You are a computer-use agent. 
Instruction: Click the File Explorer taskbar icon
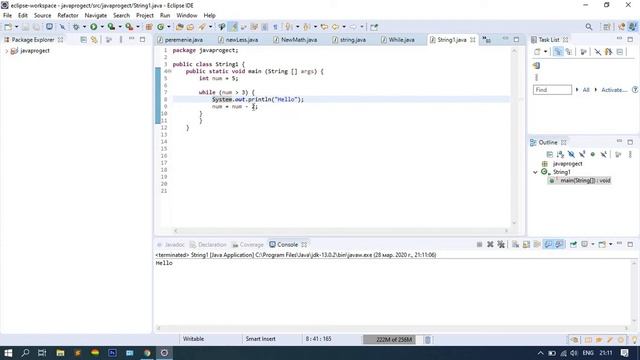click(60, 353)
